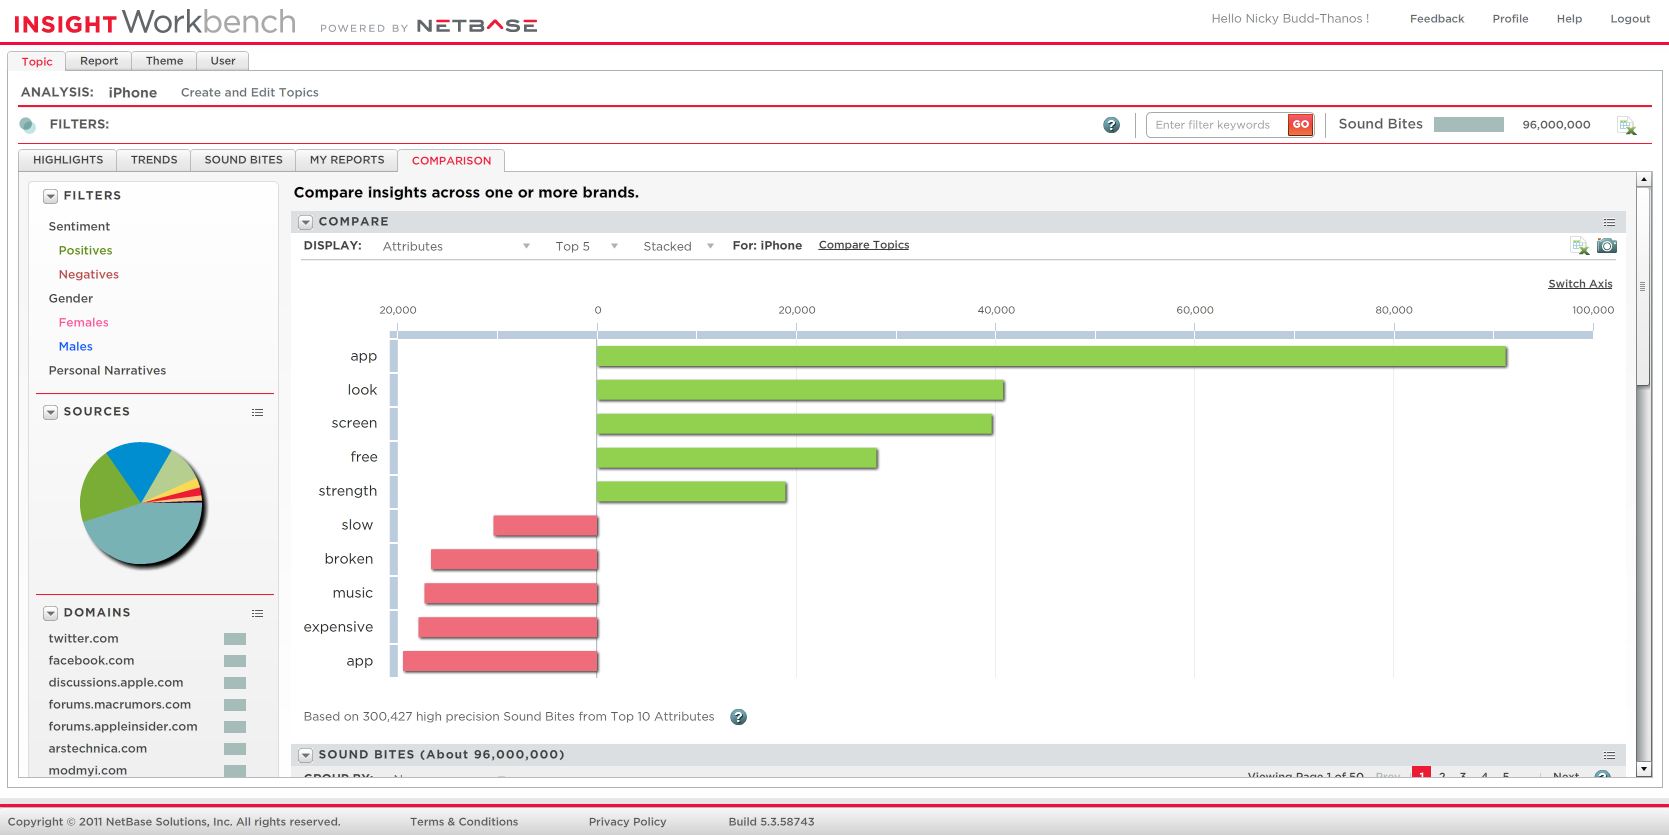1669x835 pixels.
Task: Select forums.macrumors.com domain
Action: tap(119, 705)
